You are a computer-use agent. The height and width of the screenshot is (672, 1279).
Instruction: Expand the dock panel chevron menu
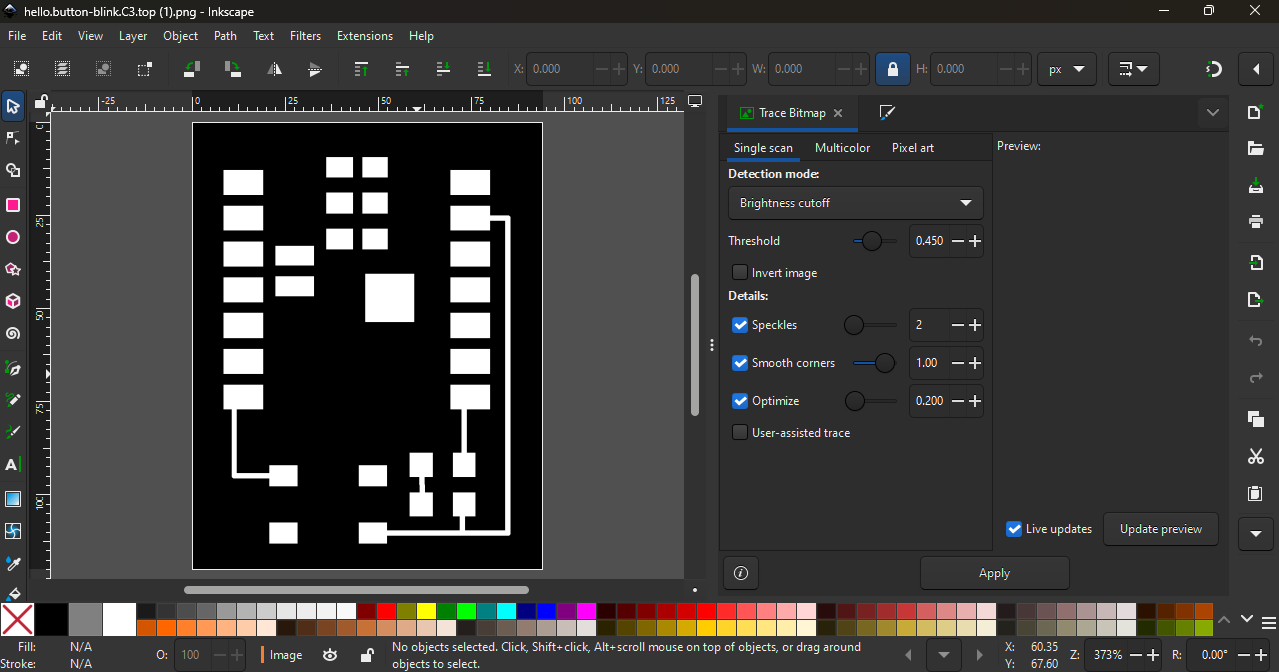click(1212, 113)
